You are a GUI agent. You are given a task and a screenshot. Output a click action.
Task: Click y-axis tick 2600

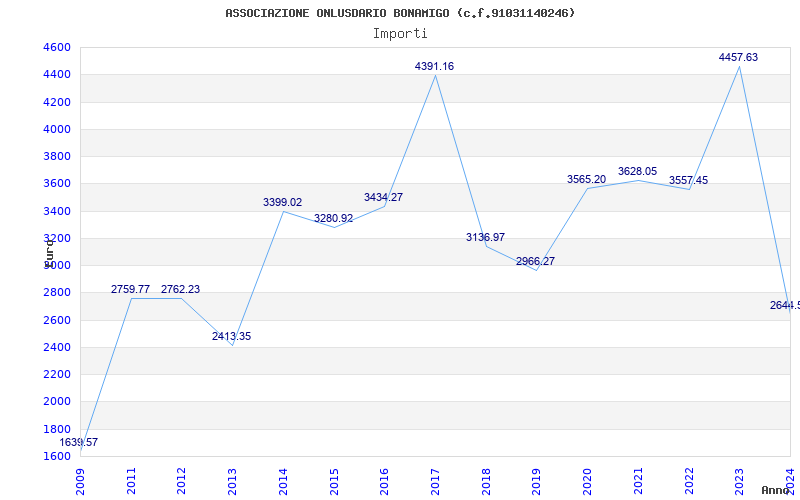tap(58, 320)
